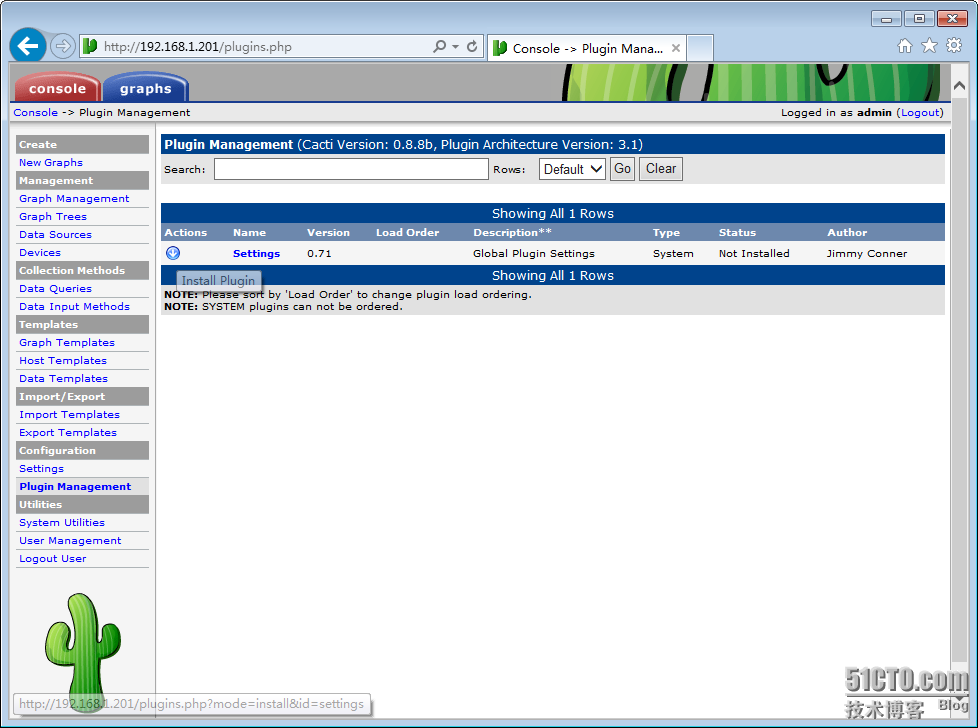Open Data Templates in sidebar
978x728 pixels.
[63, 379]
